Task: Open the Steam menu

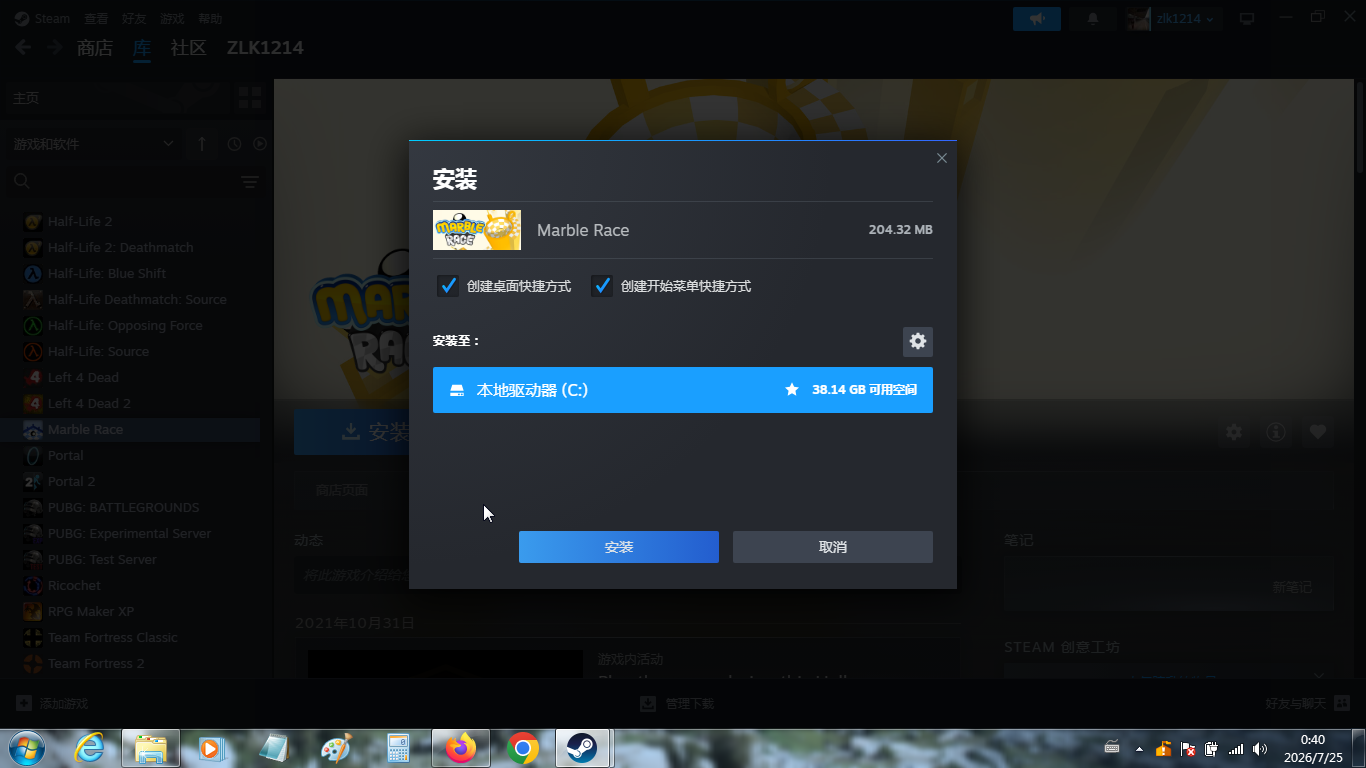Action: (43, 19)
